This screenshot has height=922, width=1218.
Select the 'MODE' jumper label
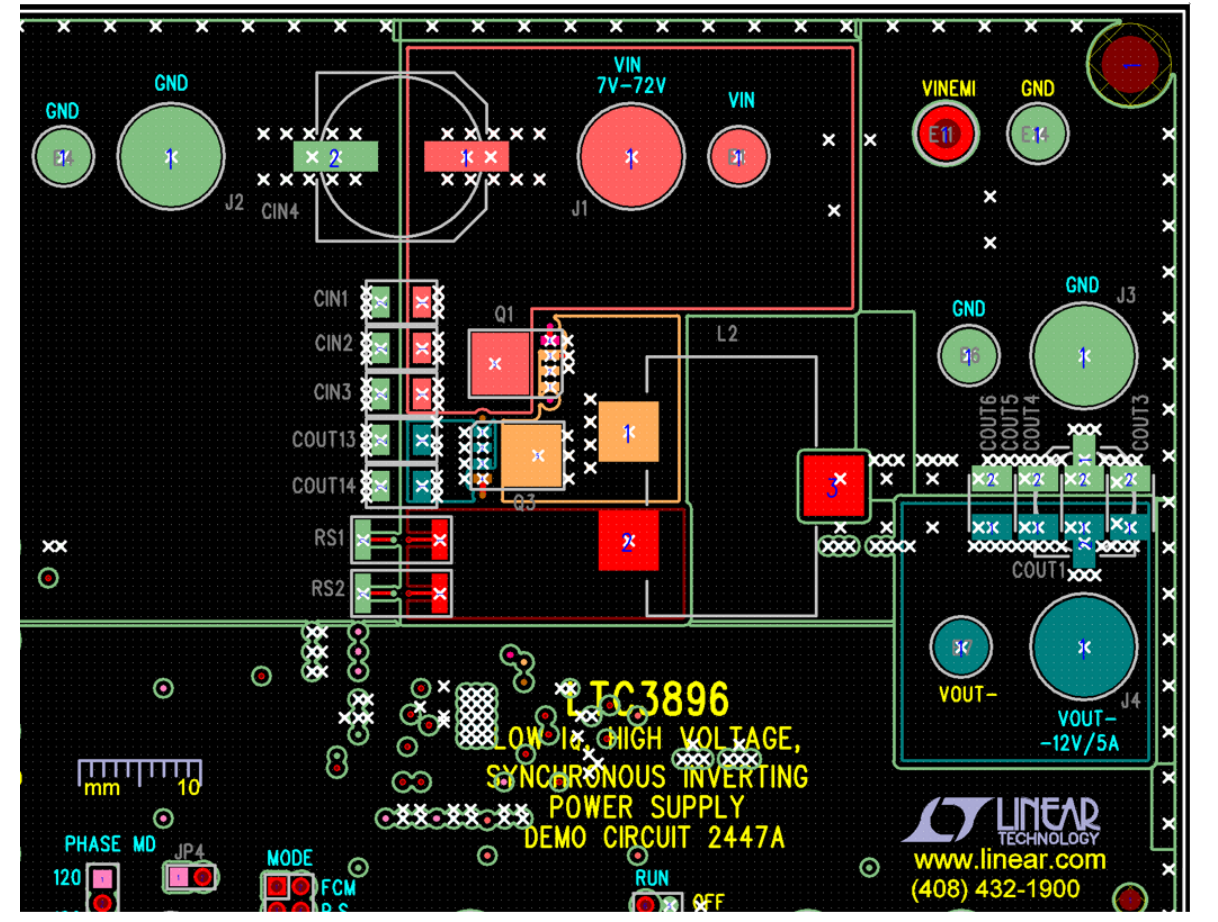point(290,858)
